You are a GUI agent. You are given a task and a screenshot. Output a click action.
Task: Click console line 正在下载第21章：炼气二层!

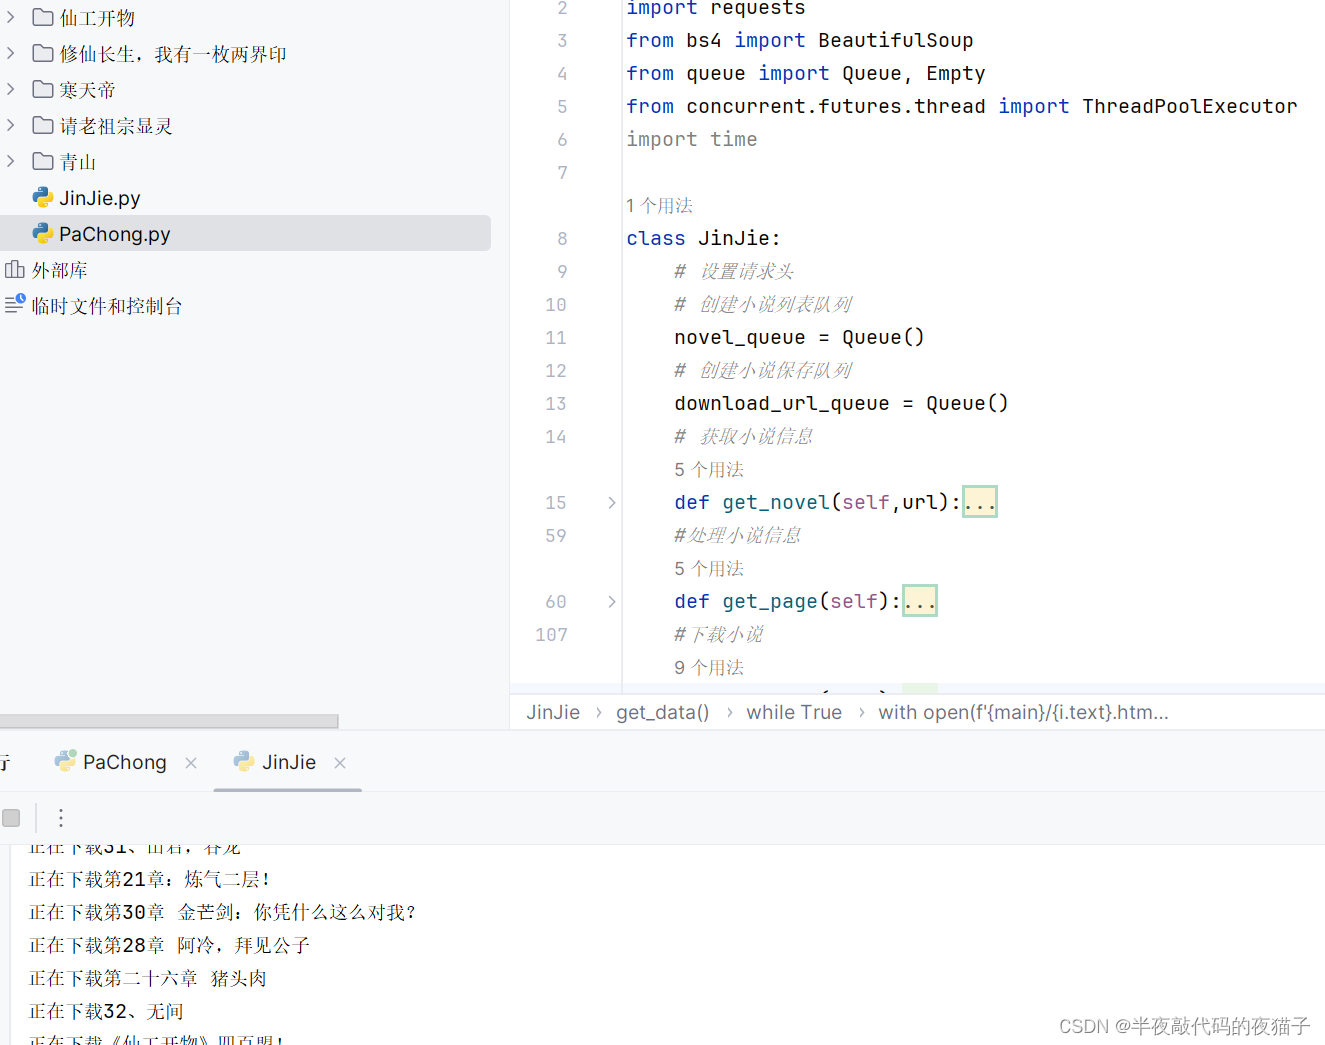[150, 879]
